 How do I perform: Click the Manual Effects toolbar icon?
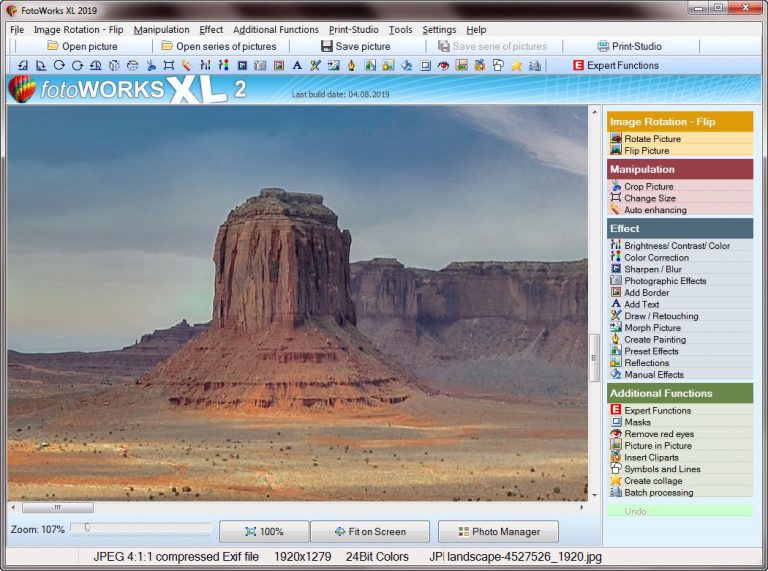(407, 65)
